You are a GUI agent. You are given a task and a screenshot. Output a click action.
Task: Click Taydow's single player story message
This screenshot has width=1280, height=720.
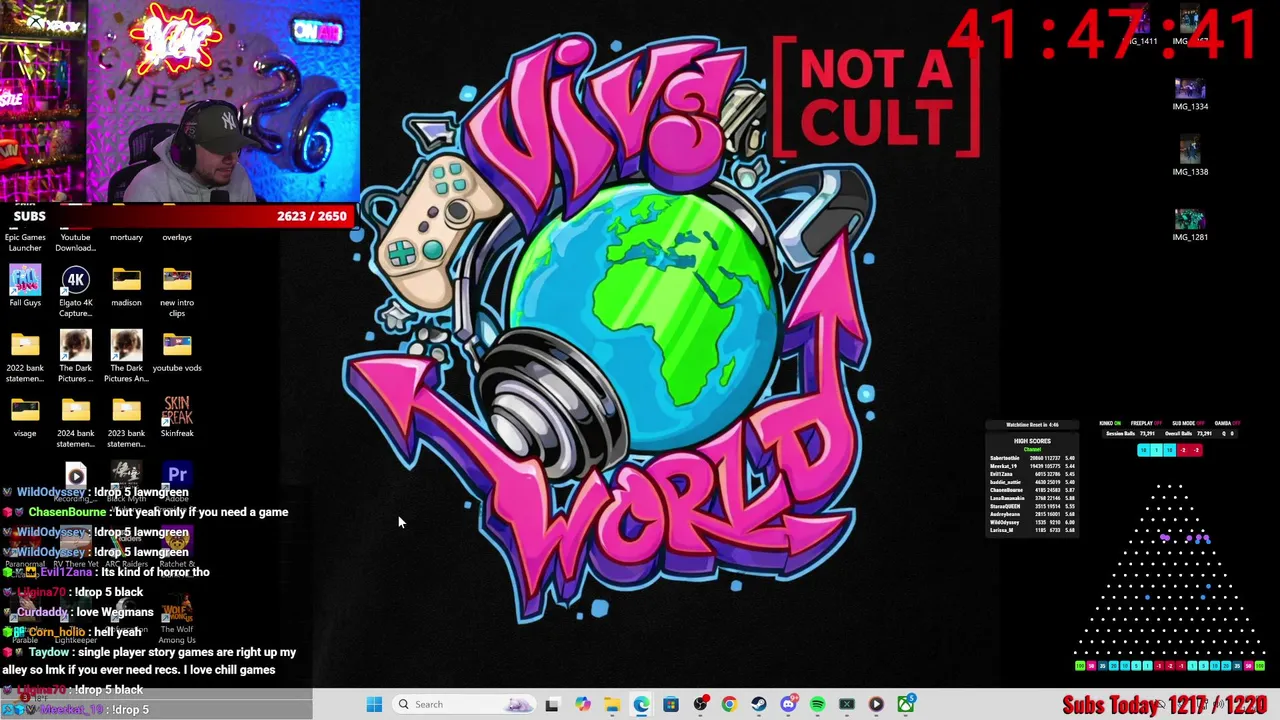150,661
